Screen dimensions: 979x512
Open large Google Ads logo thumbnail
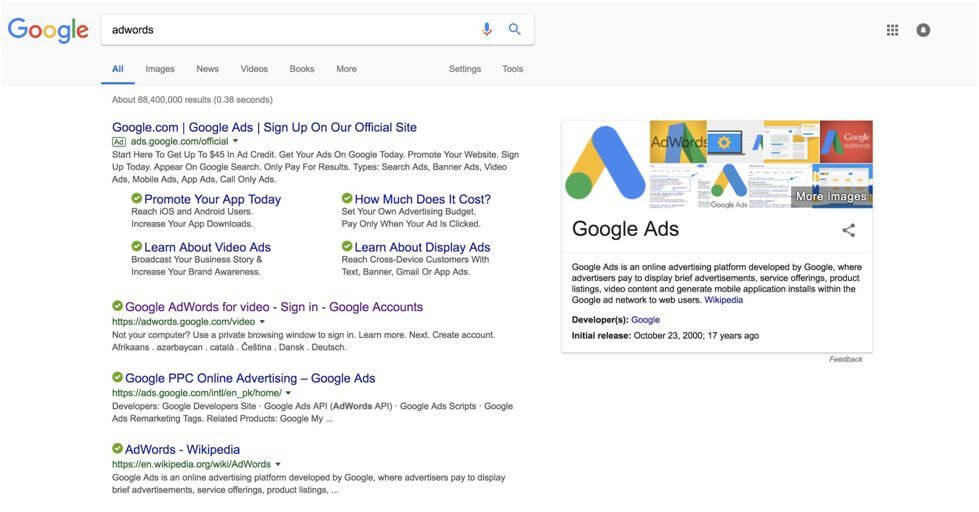(x=606, y=164)
